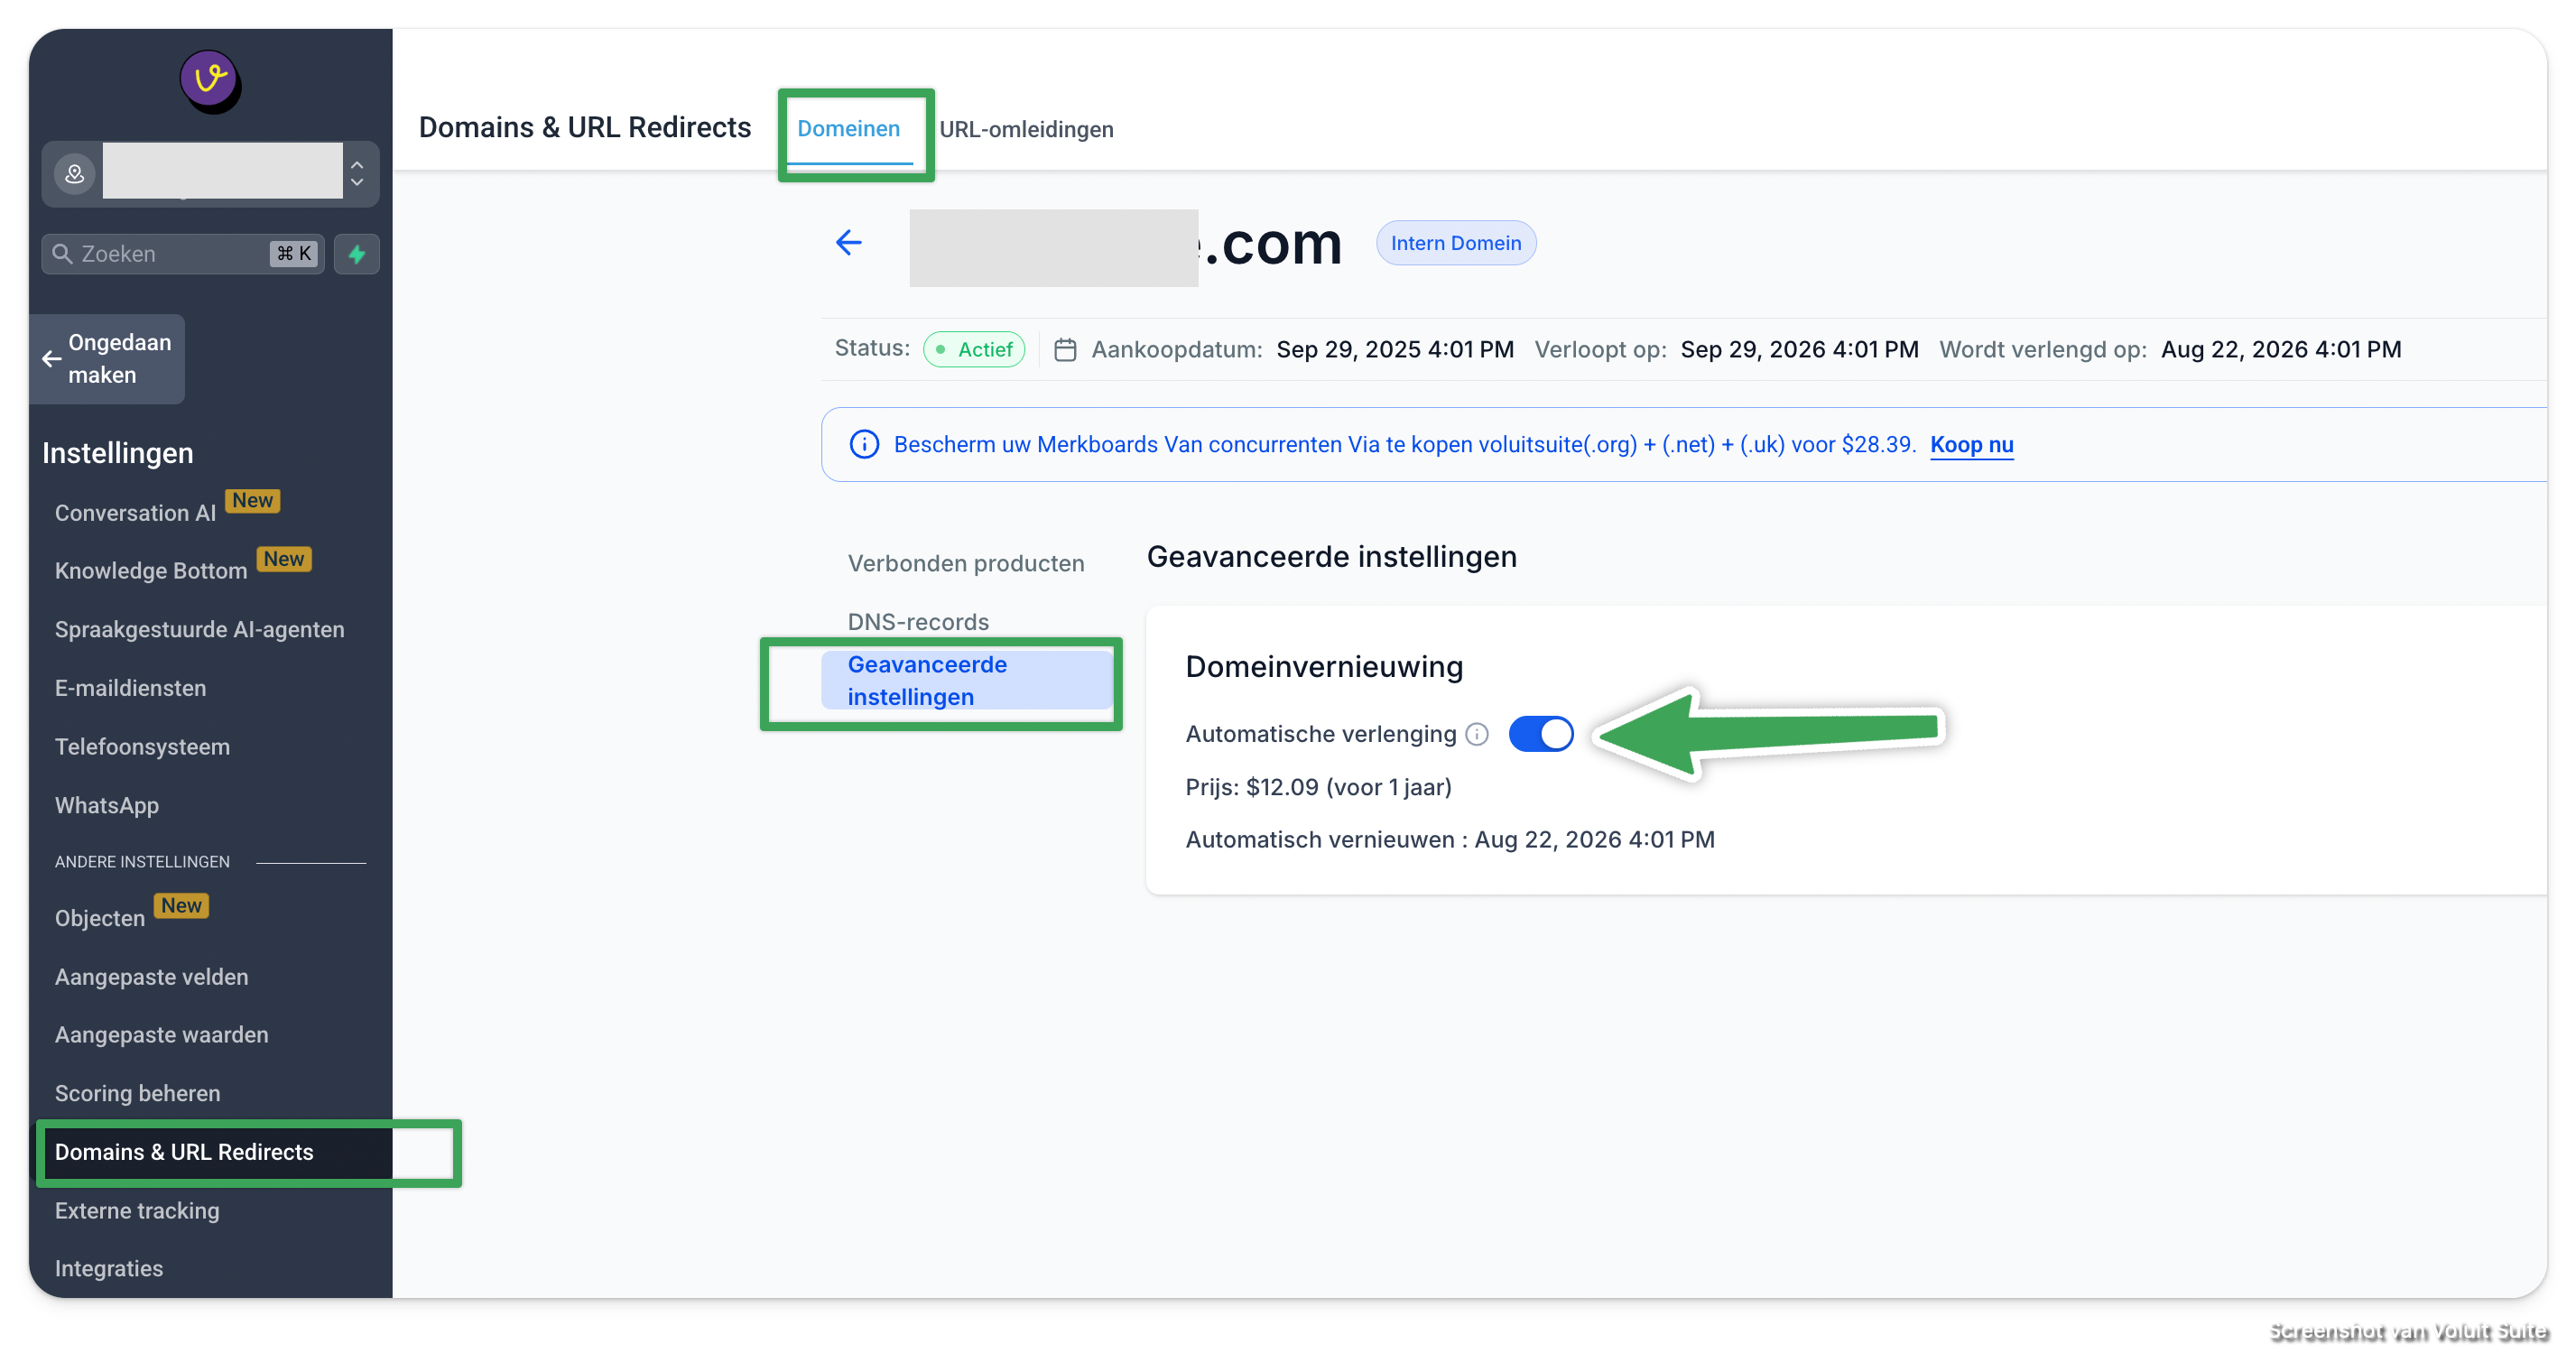
Task: Click the Koop nu link
Action: 1971,444
